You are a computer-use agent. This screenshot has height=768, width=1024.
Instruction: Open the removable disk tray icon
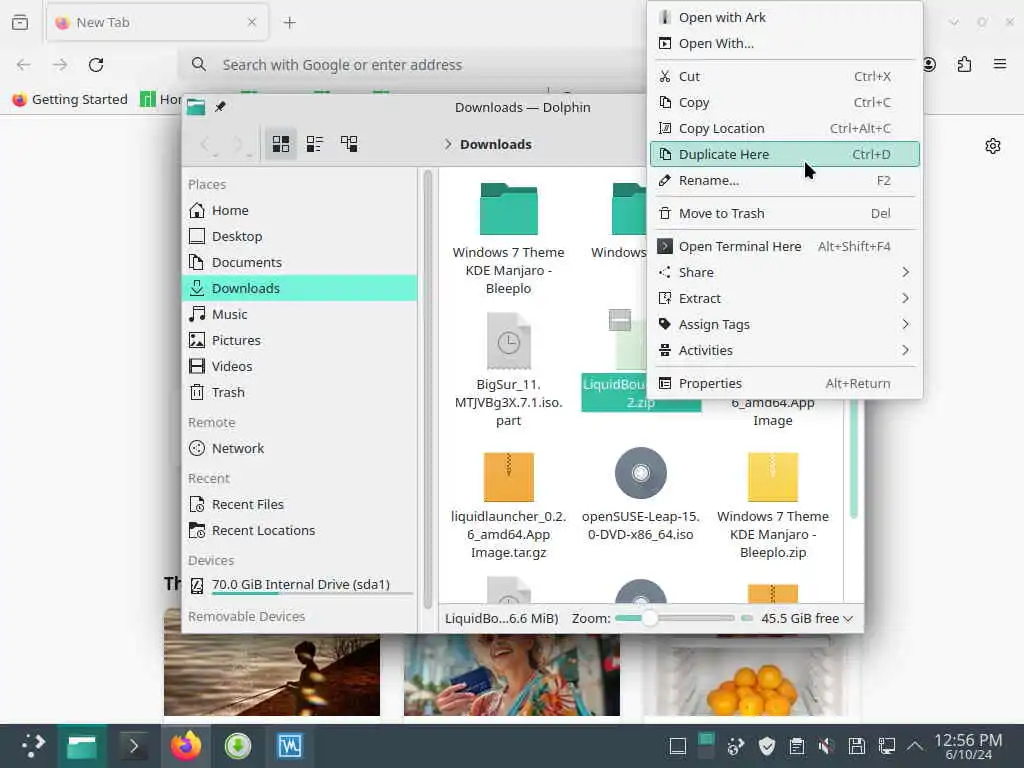856,746
